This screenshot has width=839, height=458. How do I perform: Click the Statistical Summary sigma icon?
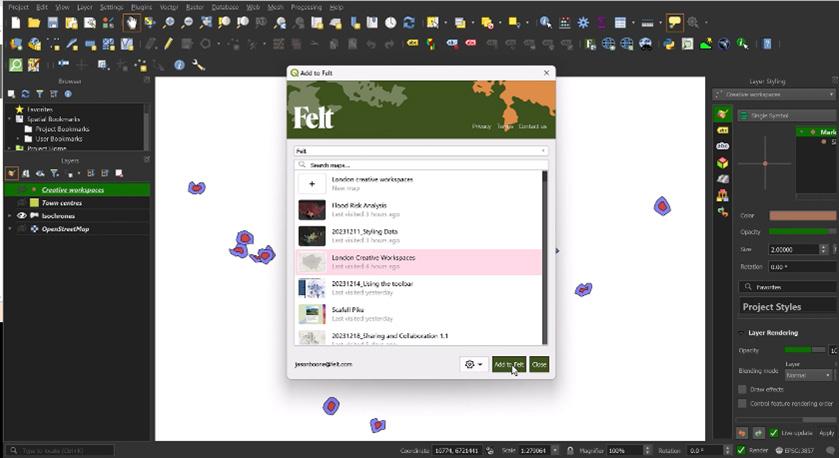(x=601, y=22)
